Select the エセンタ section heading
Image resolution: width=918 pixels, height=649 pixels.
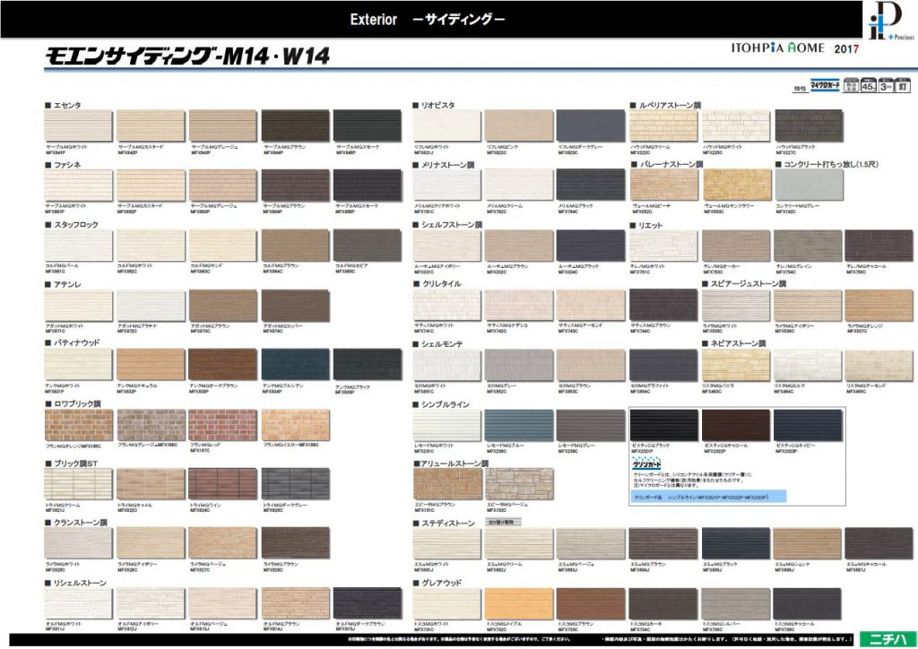63,105
